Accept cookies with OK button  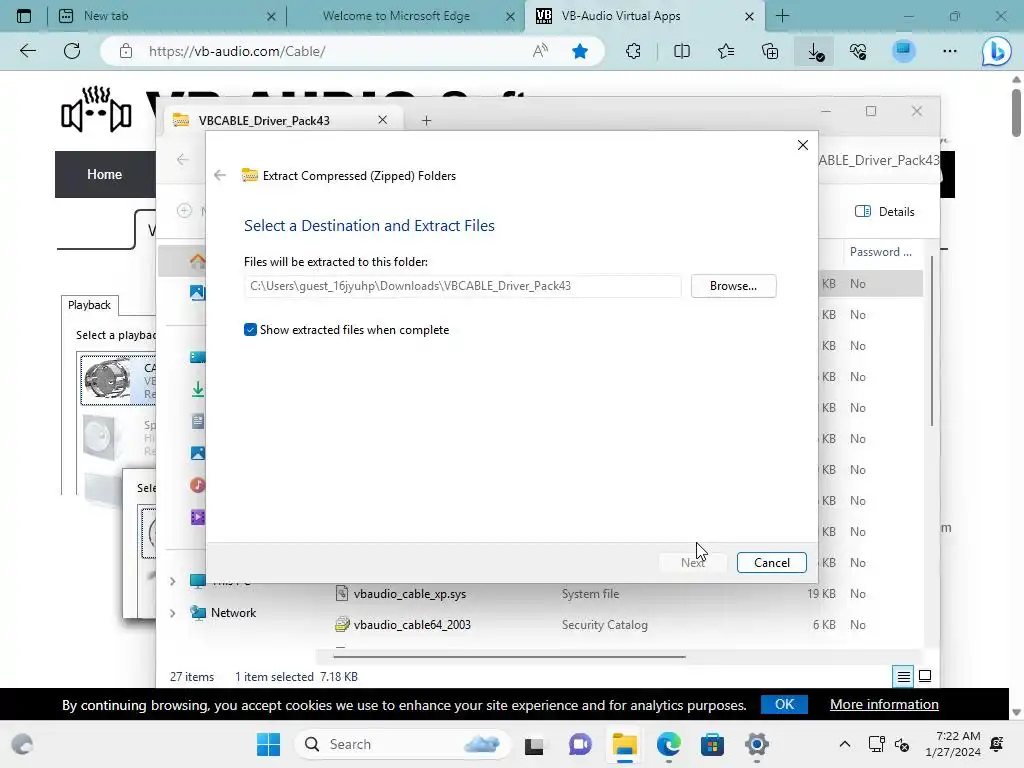(x=784, y=704)
